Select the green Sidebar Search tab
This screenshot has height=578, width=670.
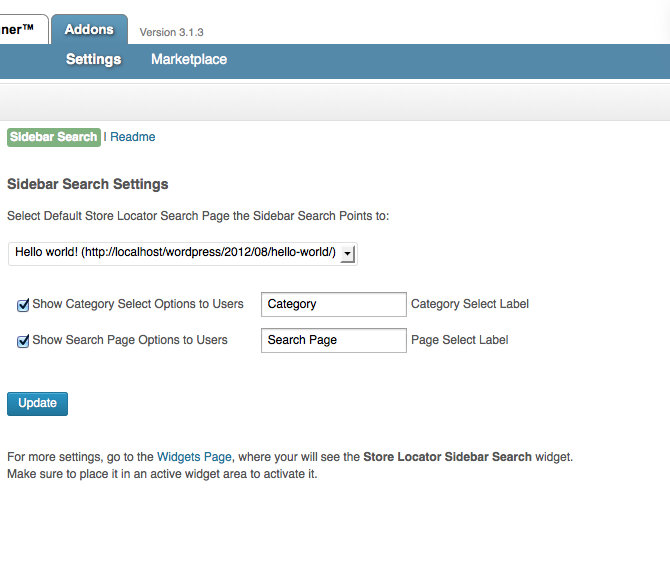coord(54,137)
